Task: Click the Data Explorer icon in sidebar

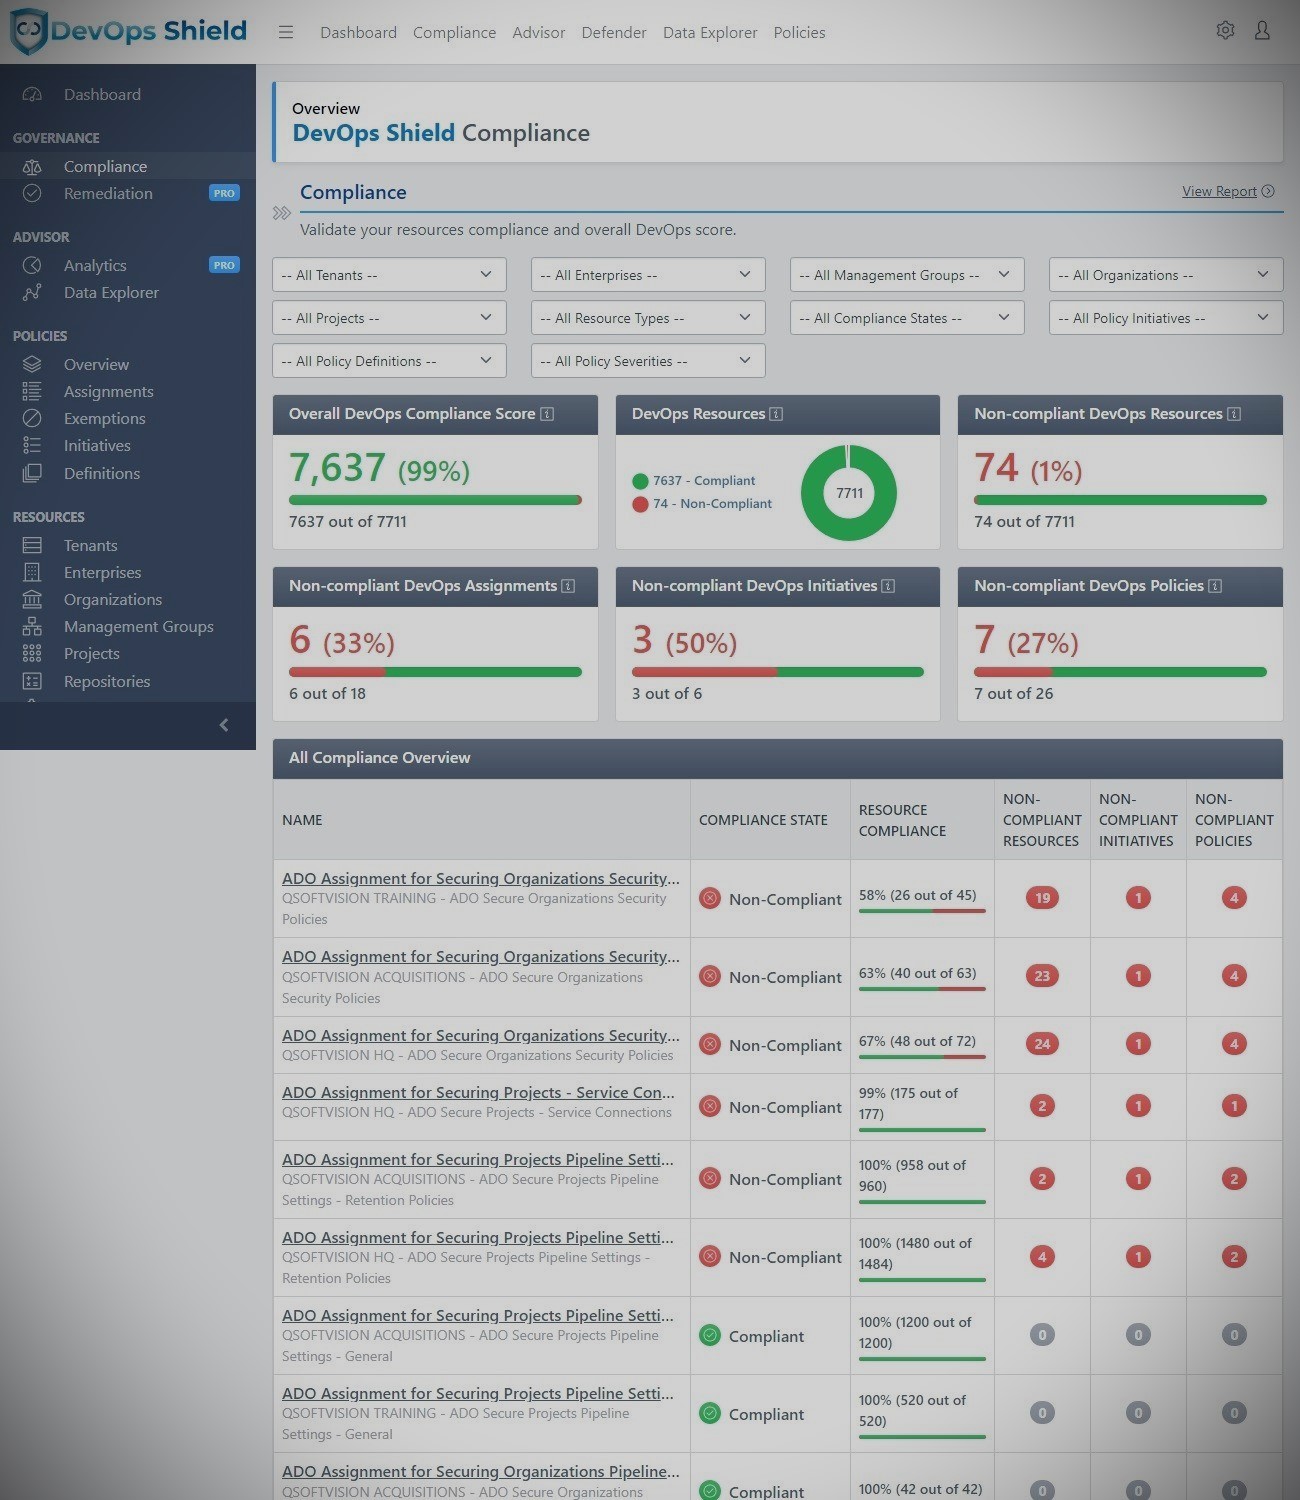Action: click(x=32, y=293)
